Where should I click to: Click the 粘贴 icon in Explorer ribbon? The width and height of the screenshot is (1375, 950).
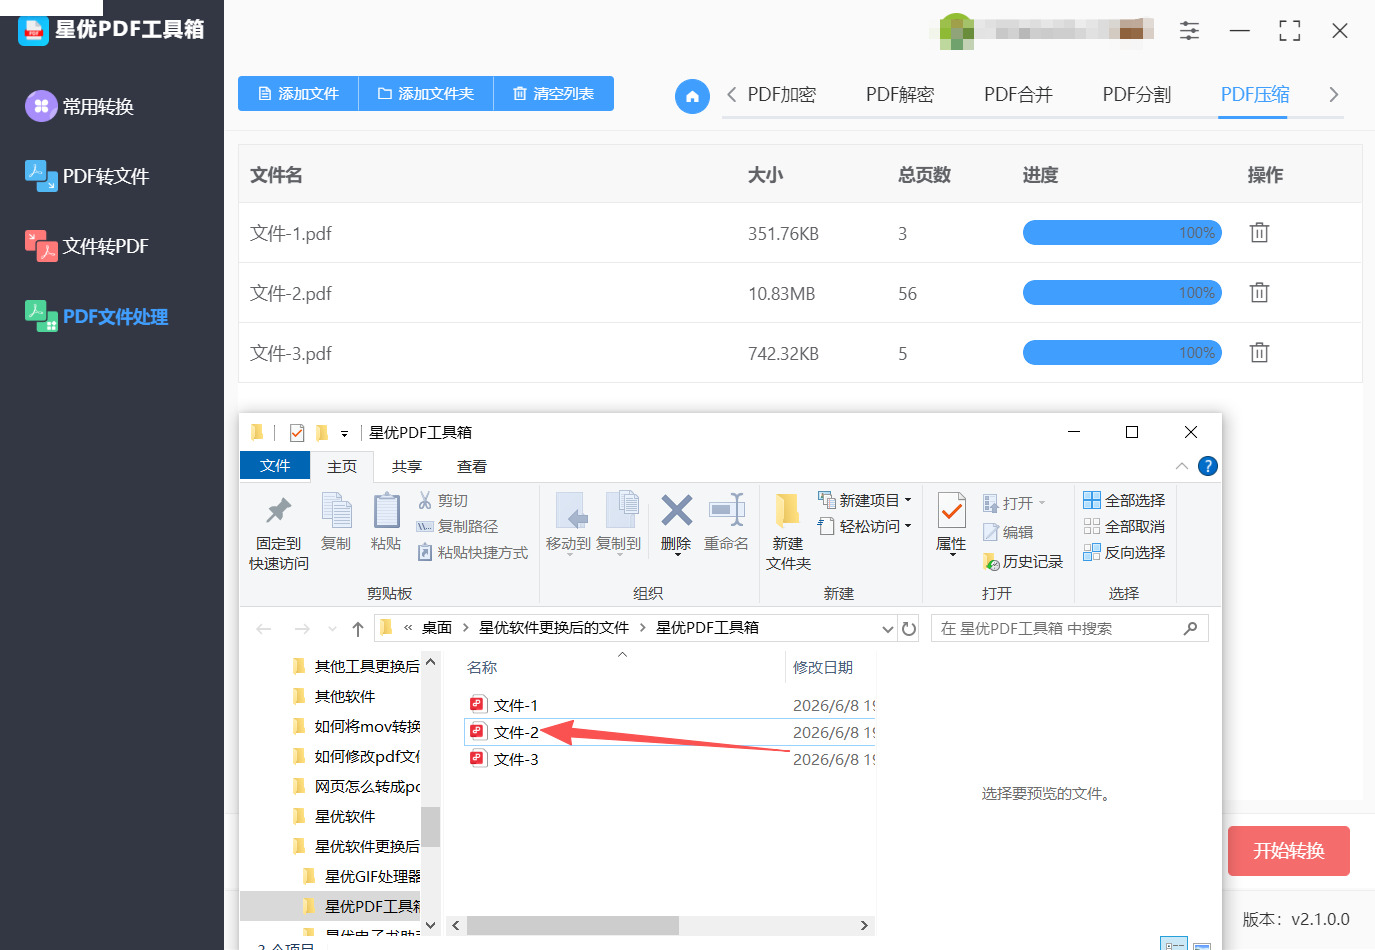[x=386, y=511]
